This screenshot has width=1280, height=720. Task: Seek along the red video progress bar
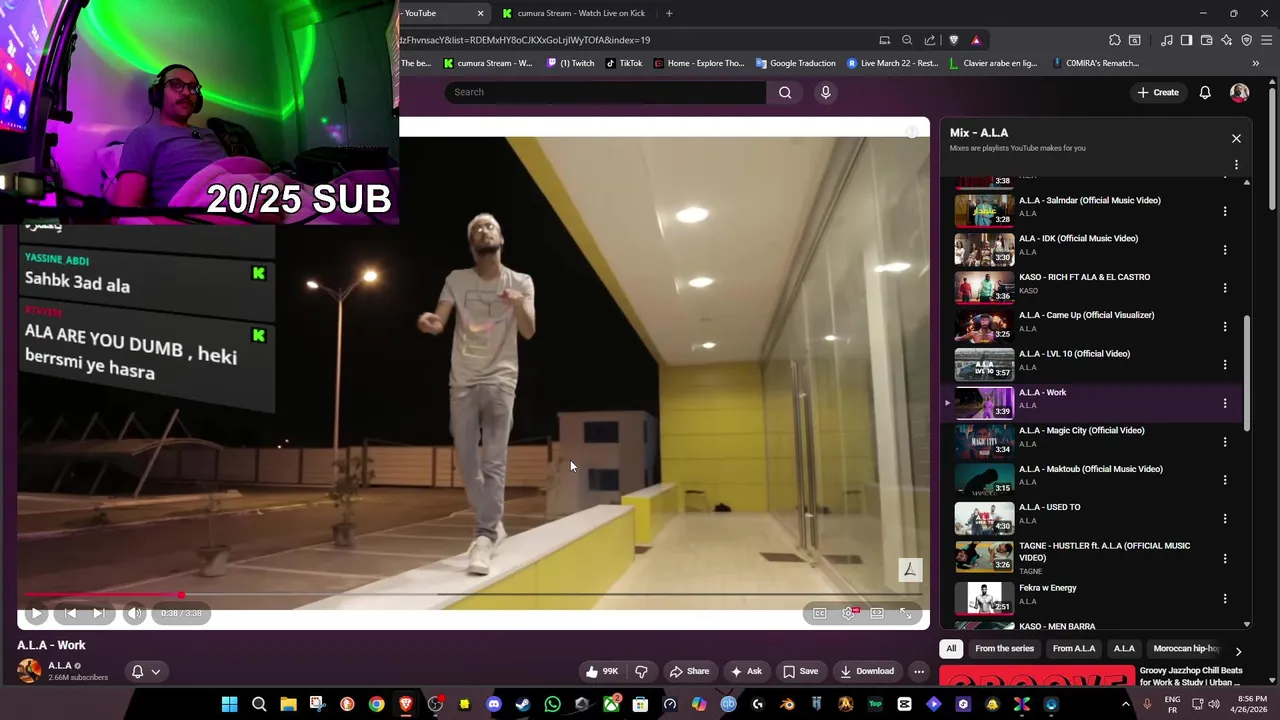pos(472,595)
